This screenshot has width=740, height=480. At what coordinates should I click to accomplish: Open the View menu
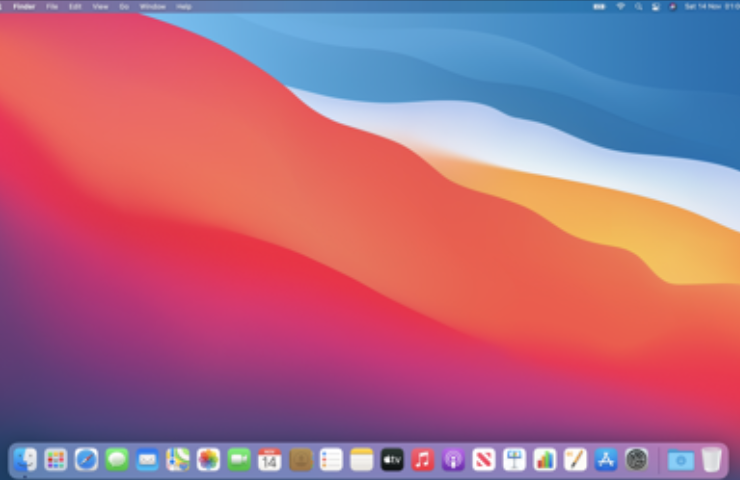coord(100,7)
